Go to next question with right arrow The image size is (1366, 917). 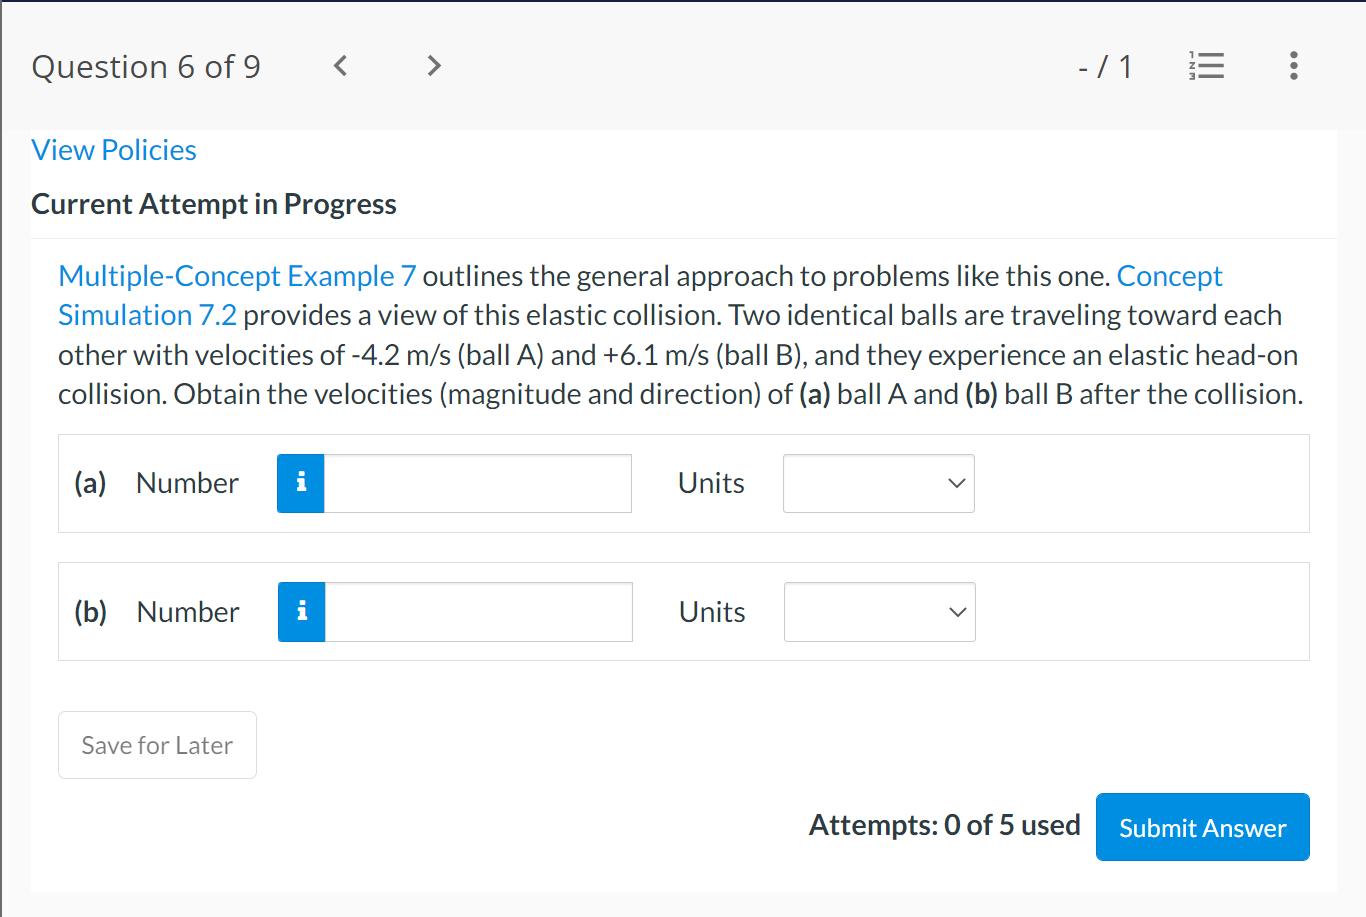tap(433, 66)
